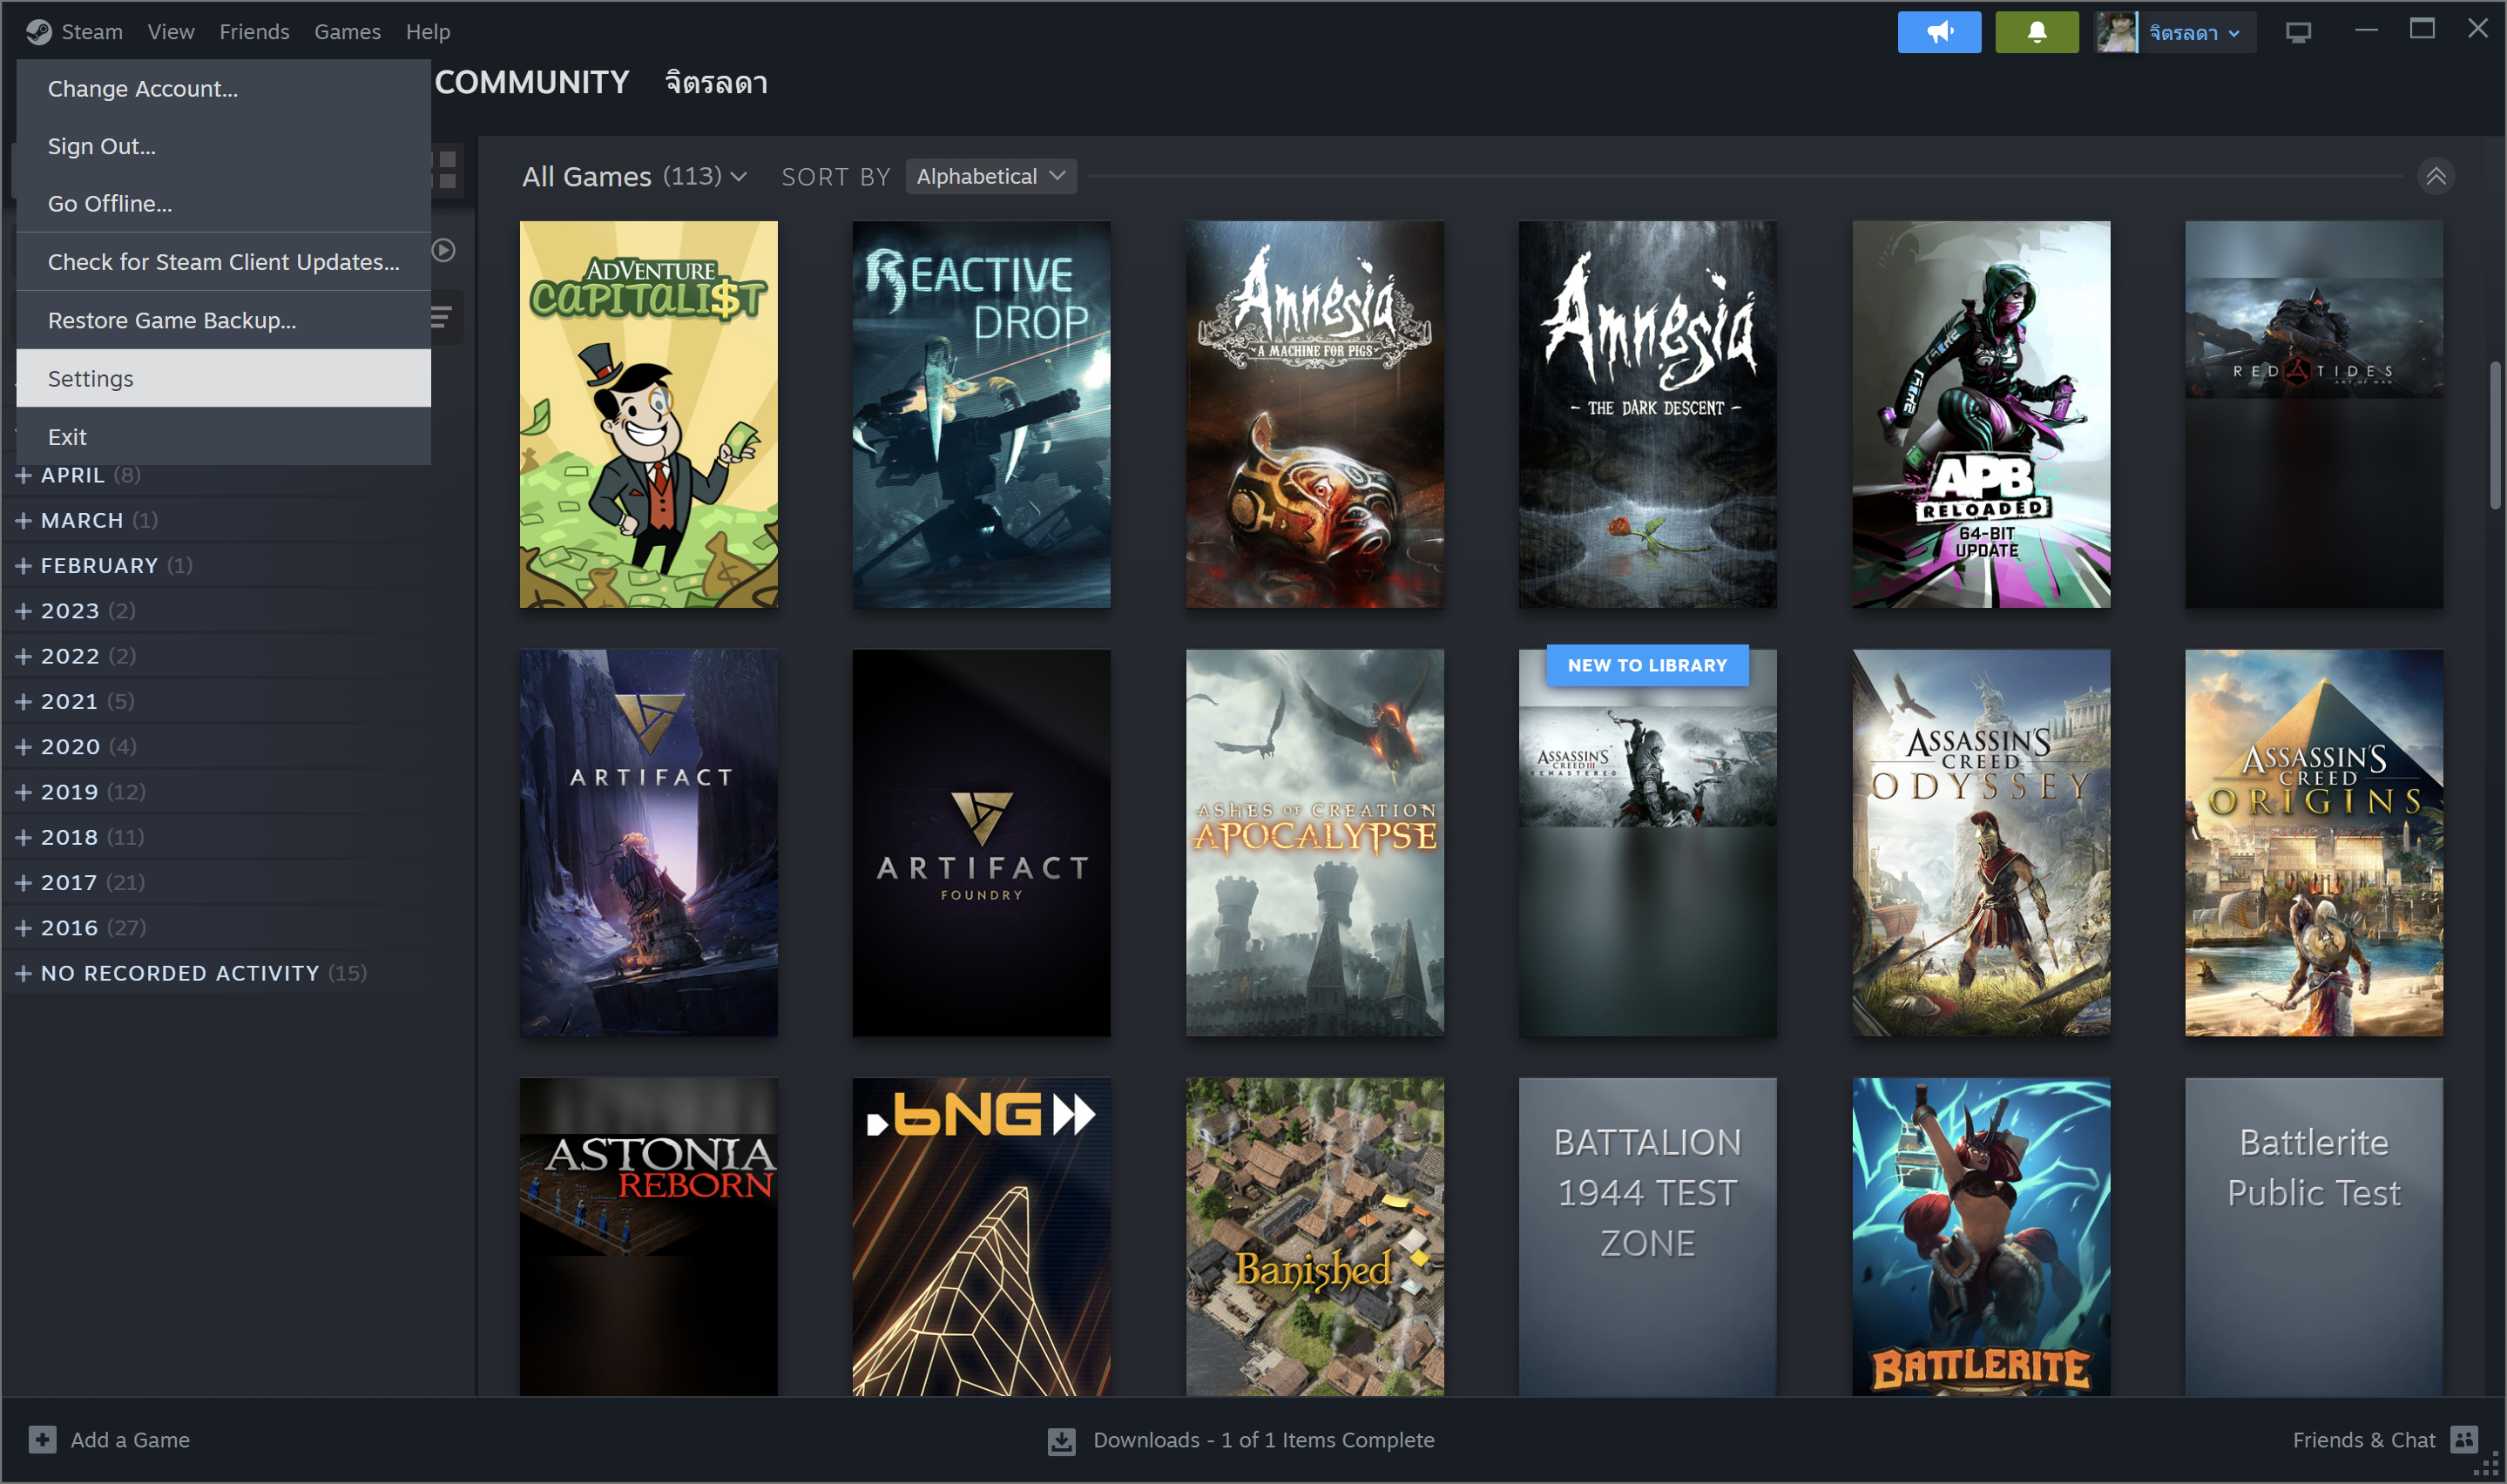The height and width of the screenshot is (1484, 2507).
Task: Click the Steam logo icon in menu bar
Action: coord(39,32)
